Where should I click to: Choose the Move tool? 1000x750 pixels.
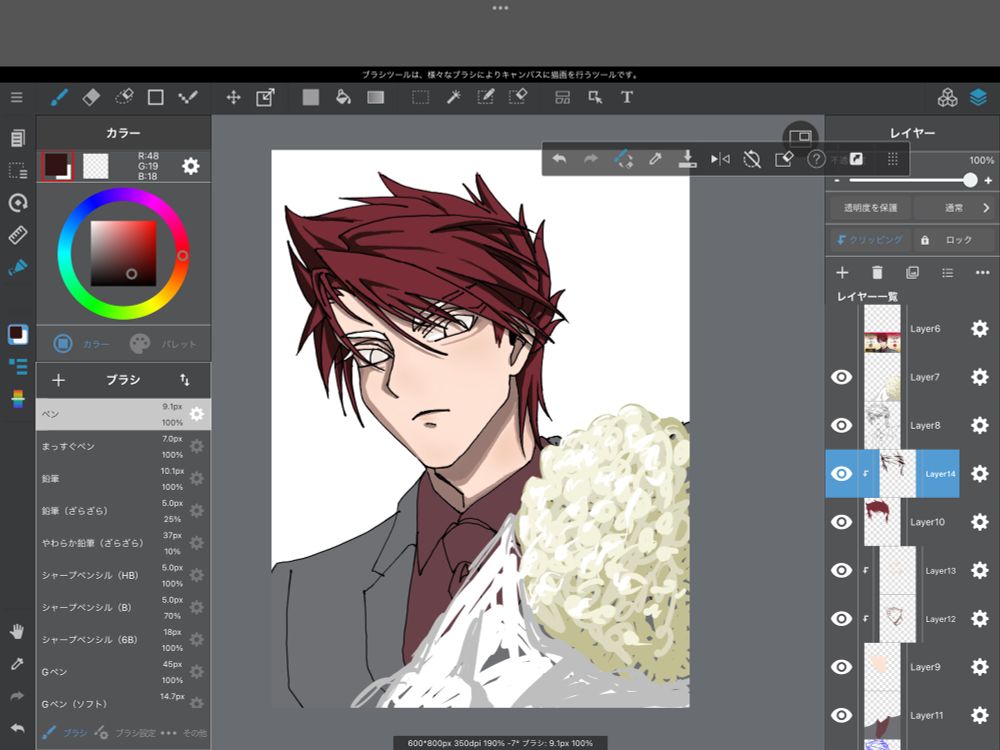[233, 97]
